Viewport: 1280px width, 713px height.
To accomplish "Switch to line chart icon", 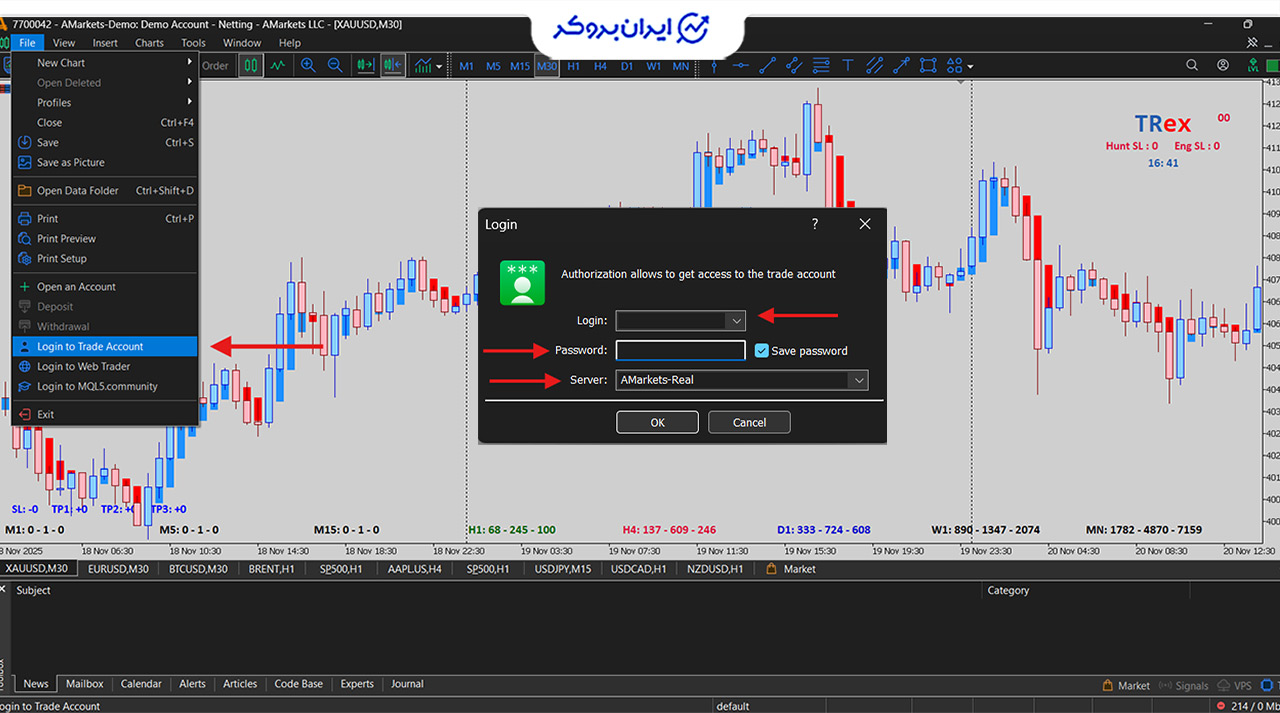I will (277, 66).
